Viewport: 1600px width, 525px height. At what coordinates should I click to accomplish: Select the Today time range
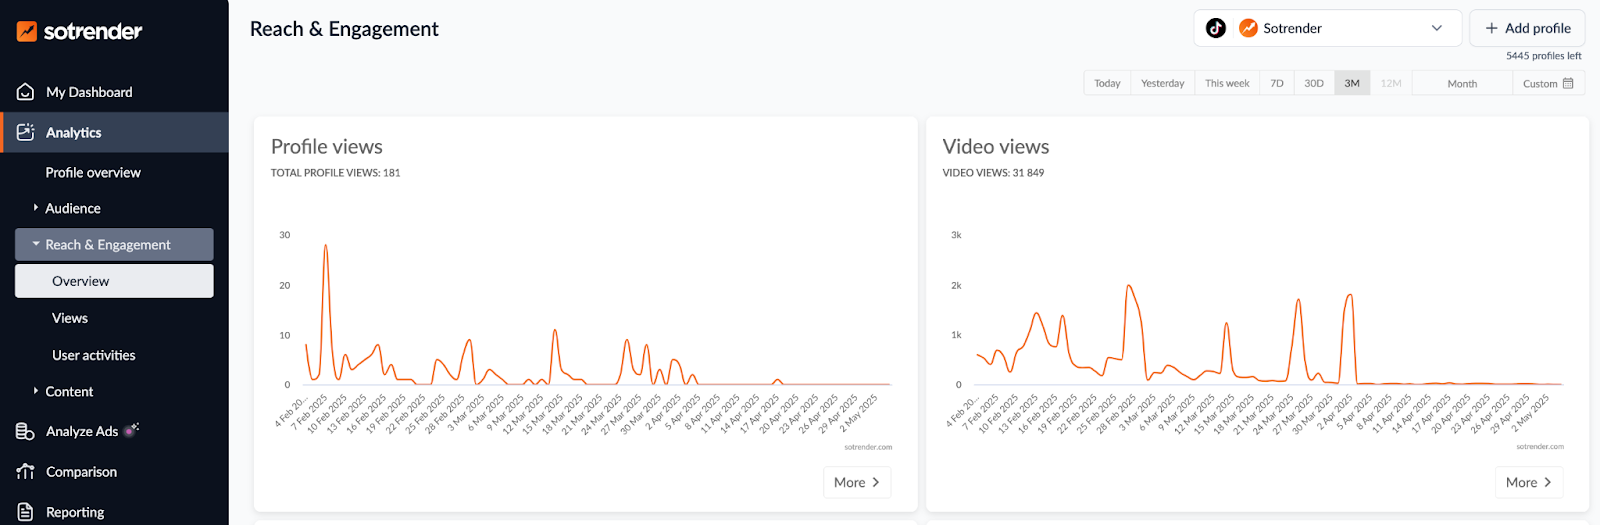tap(1107, 83)
